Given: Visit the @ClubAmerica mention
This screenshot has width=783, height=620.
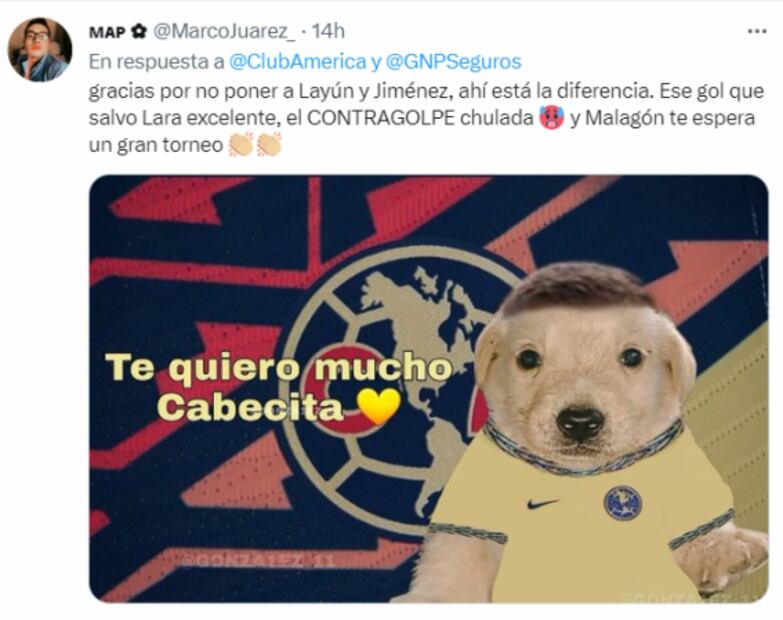Looking at the screenshot, I should tap(298, 62).
